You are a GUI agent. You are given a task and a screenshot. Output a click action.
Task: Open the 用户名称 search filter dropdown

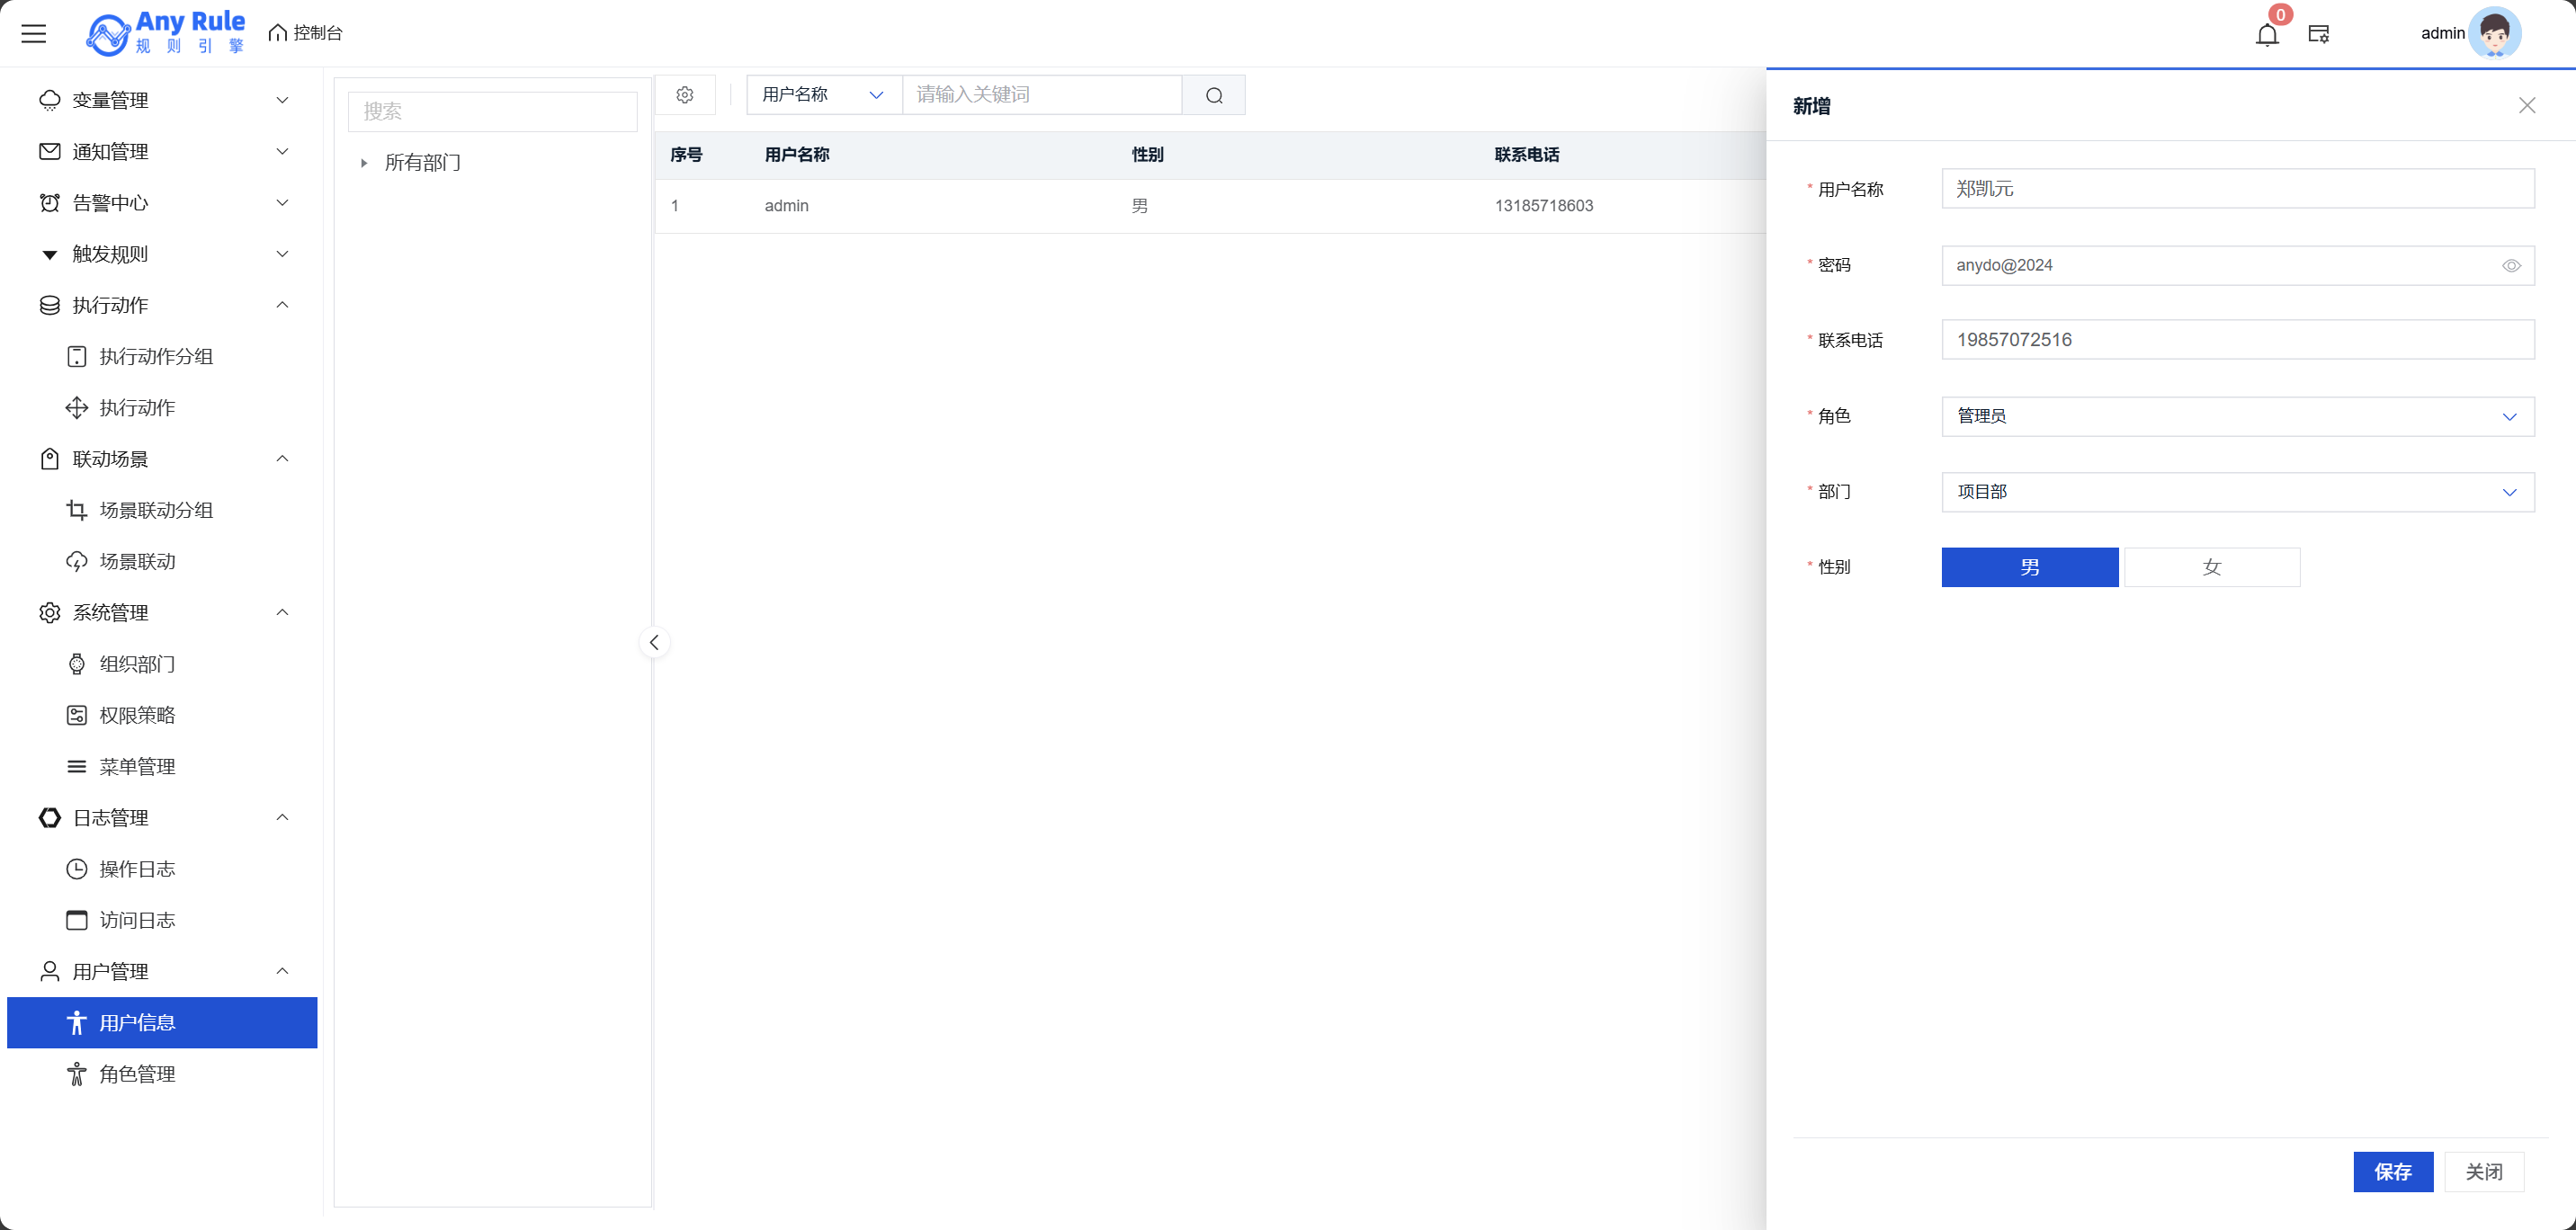(x=823, y=95)
